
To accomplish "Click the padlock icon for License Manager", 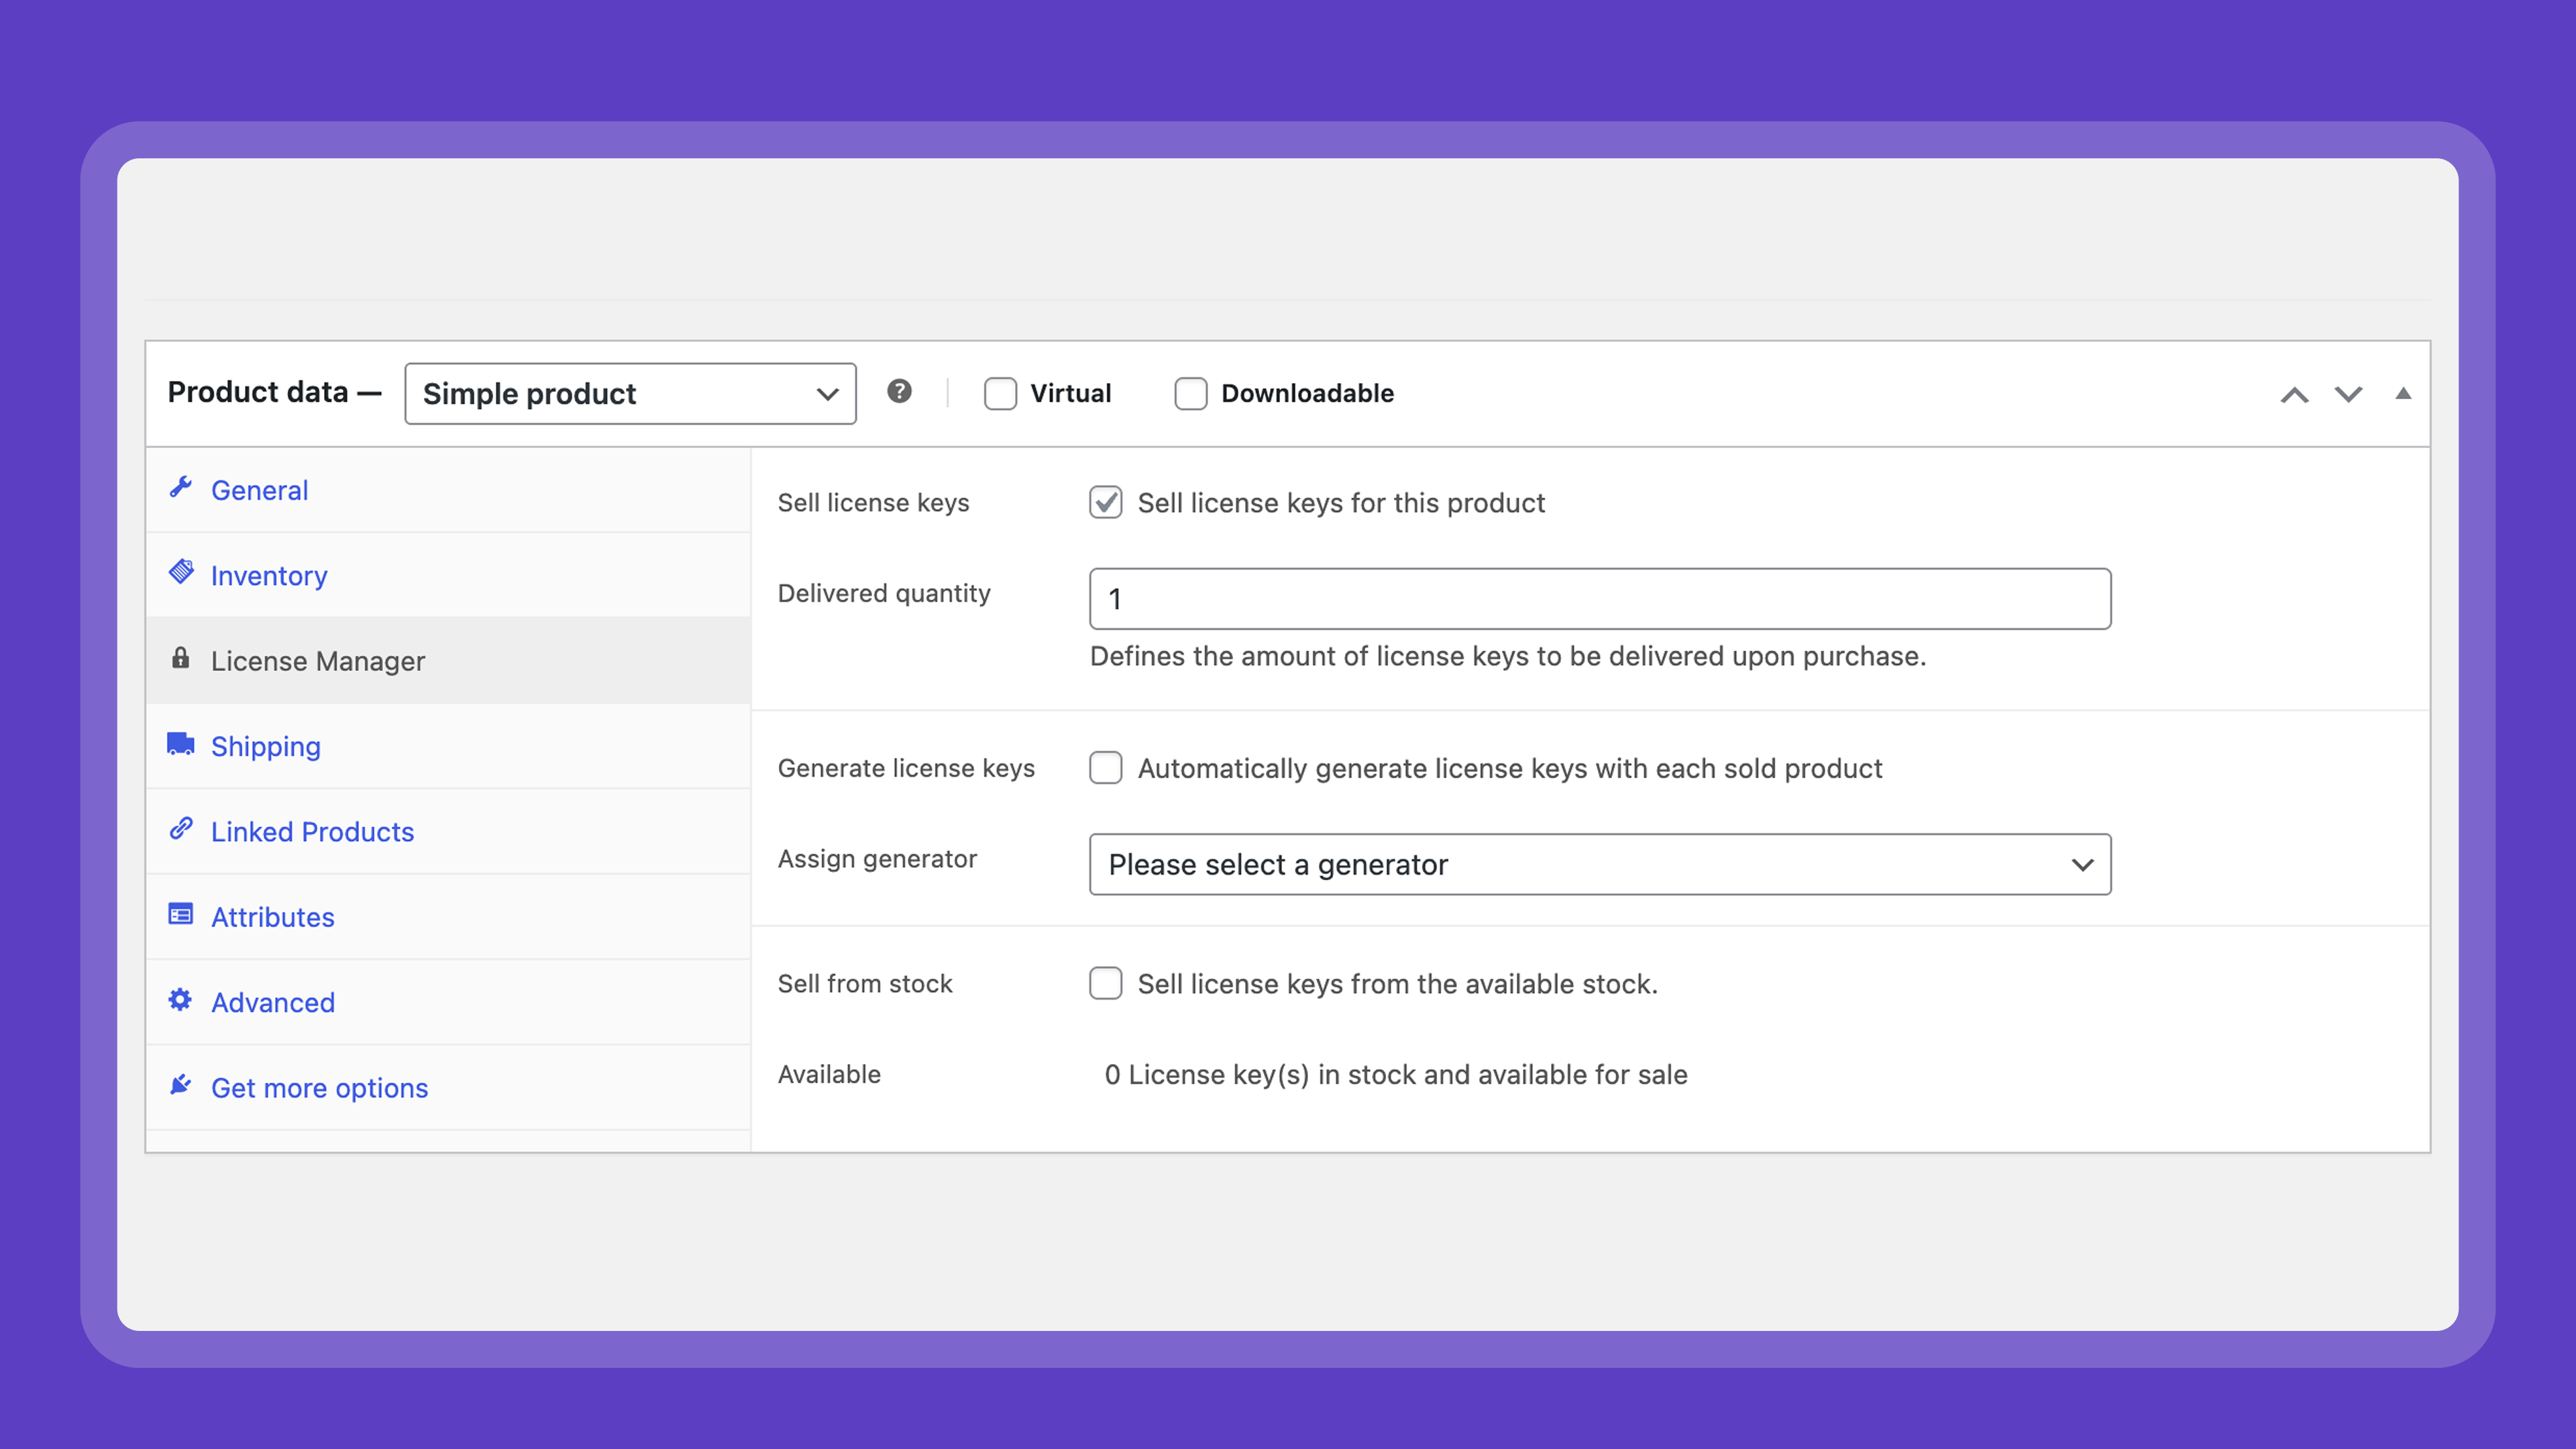I will [x=180, y=658].
